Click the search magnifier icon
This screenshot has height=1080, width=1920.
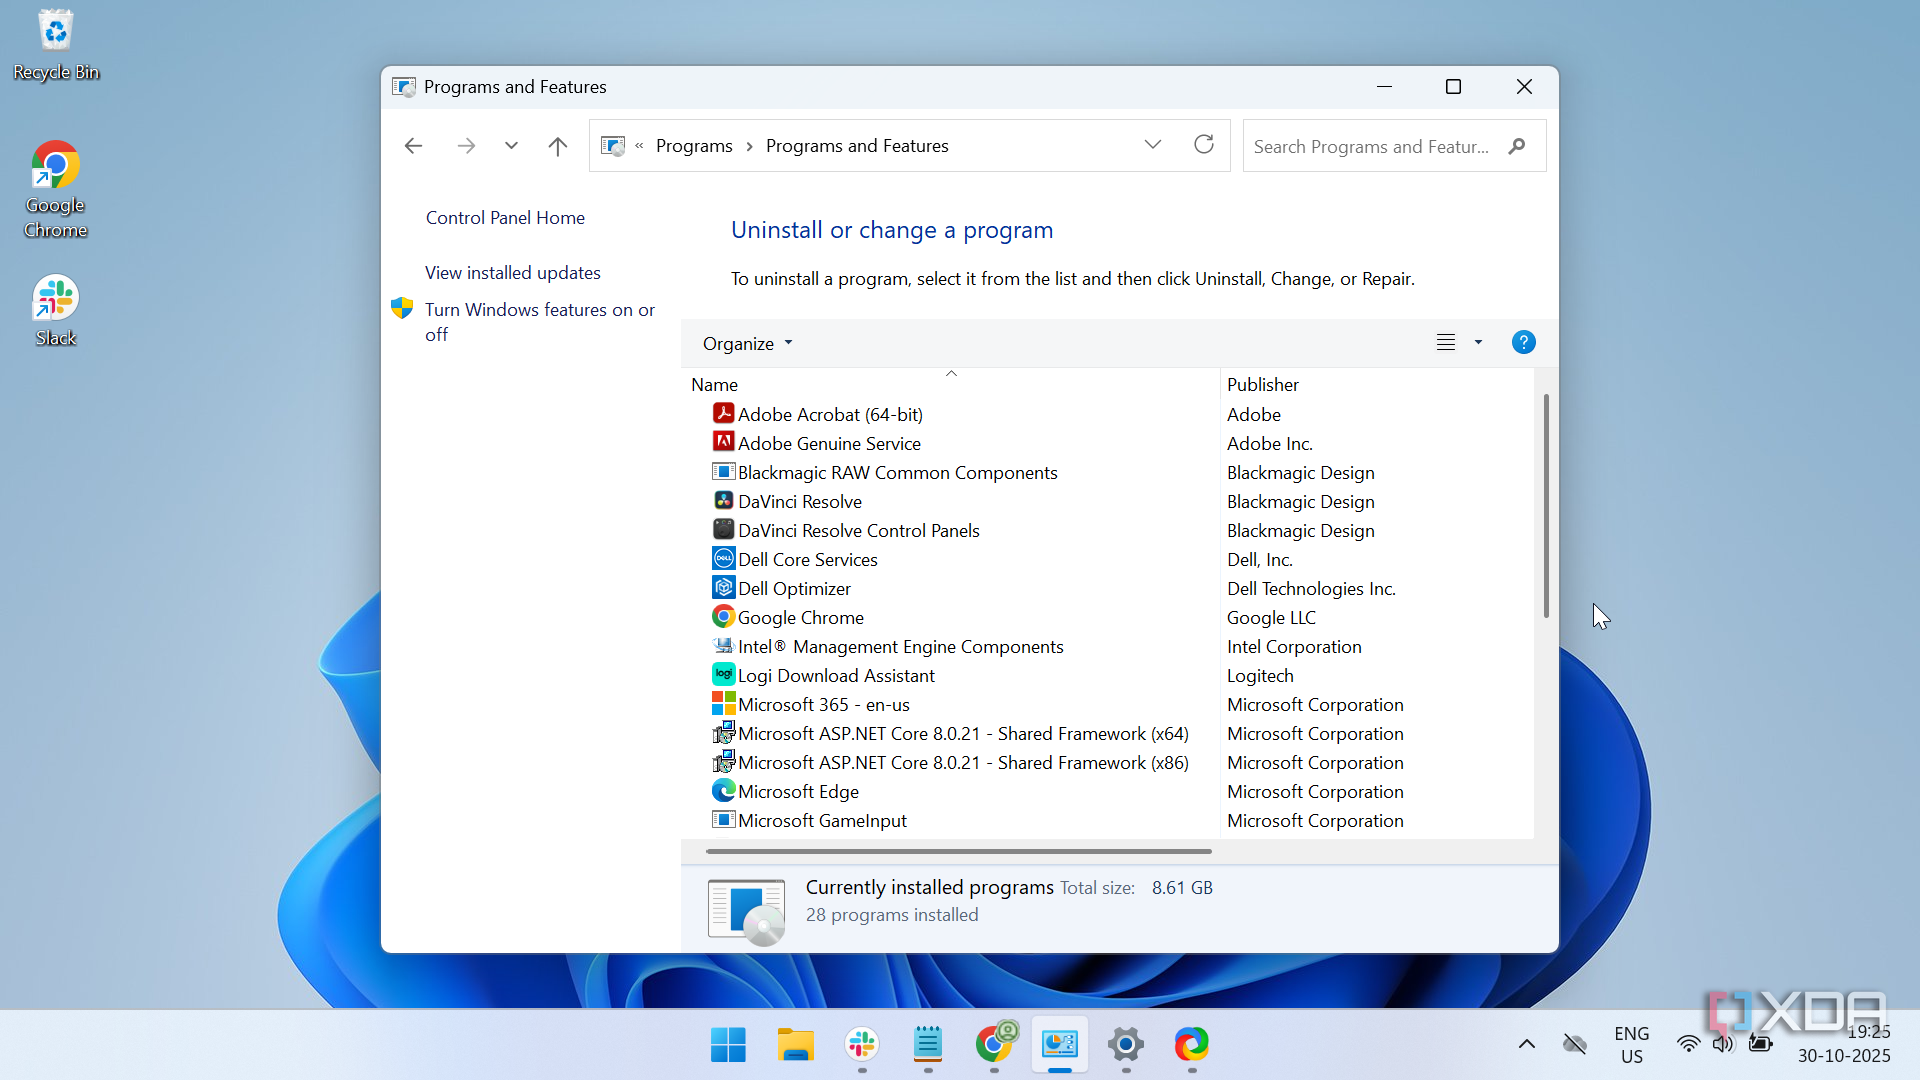coord(1517,146)
